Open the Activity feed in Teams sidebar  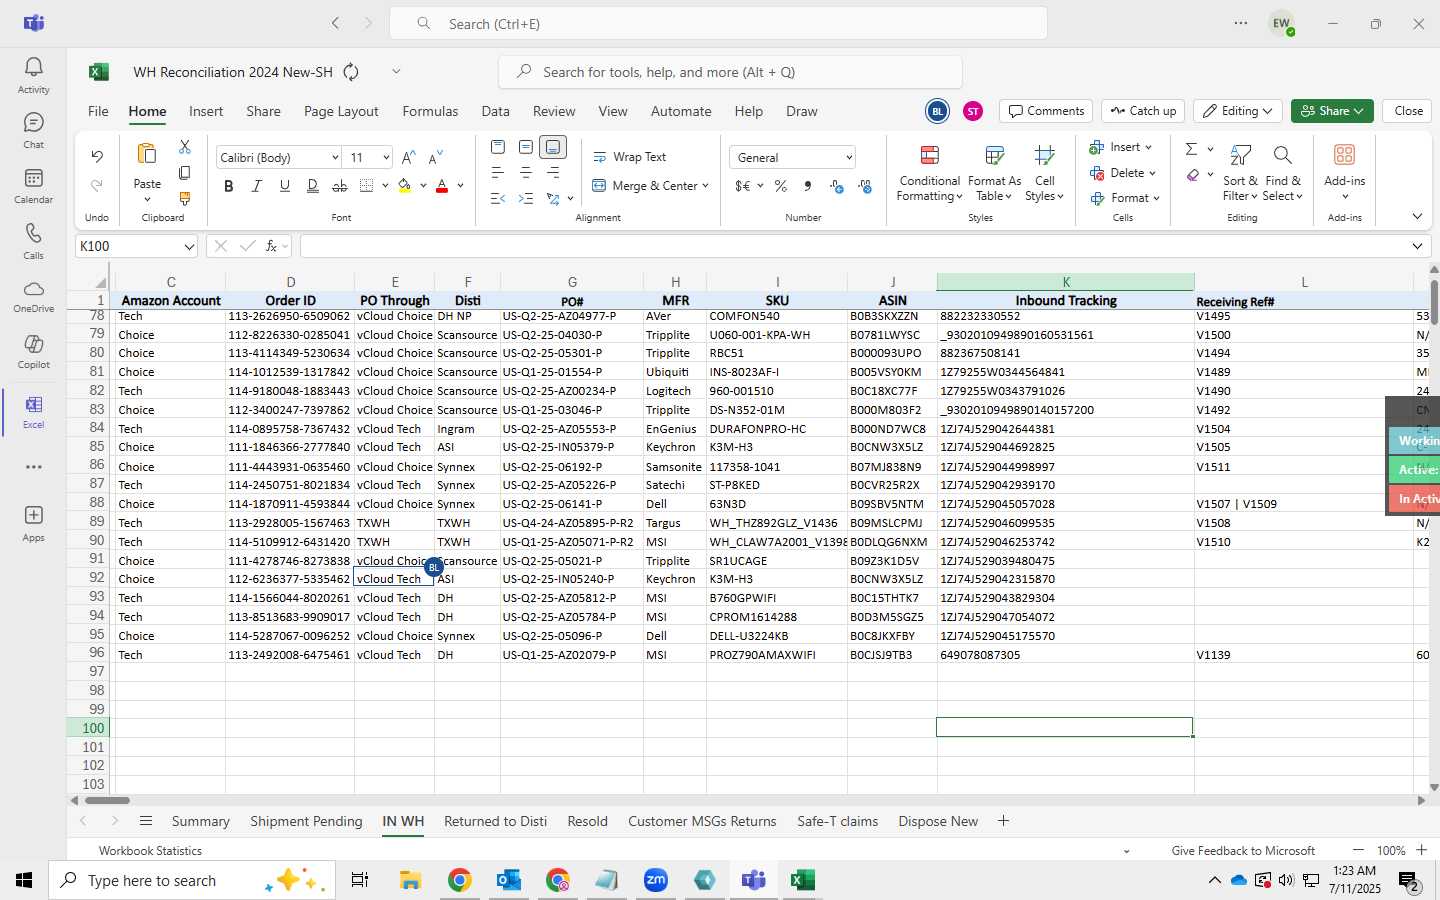pyautogui.click(x=33, y=75)
